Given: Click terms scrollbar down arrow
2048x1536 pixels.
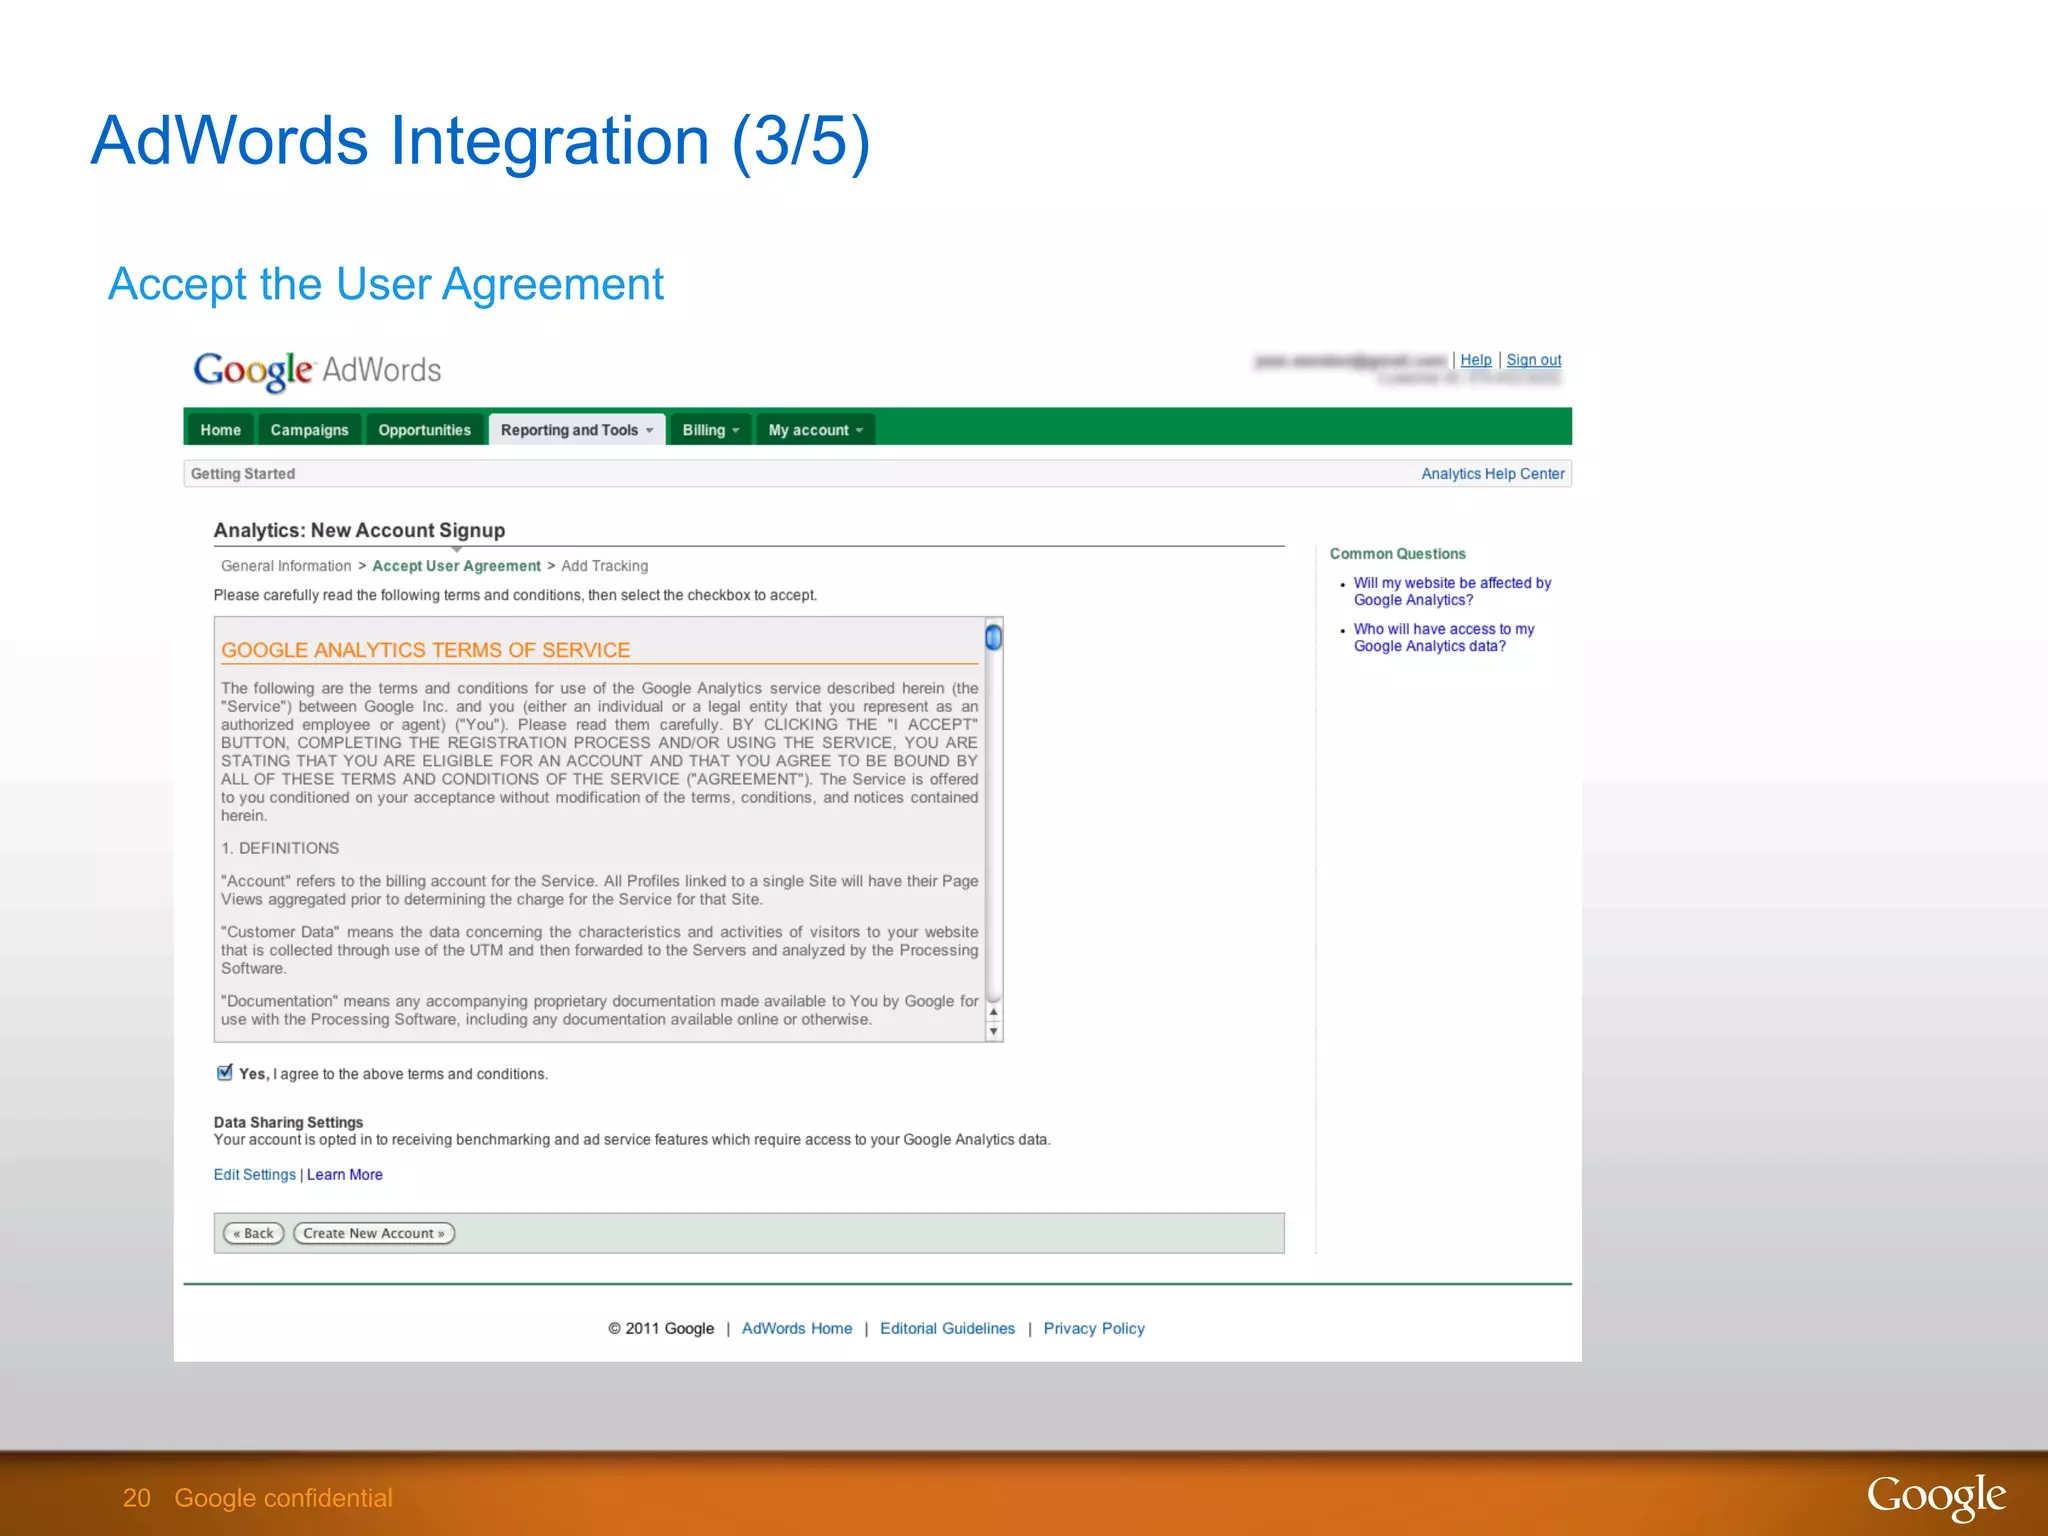Looking at the screenshot, I should [x=994, y=1032].
